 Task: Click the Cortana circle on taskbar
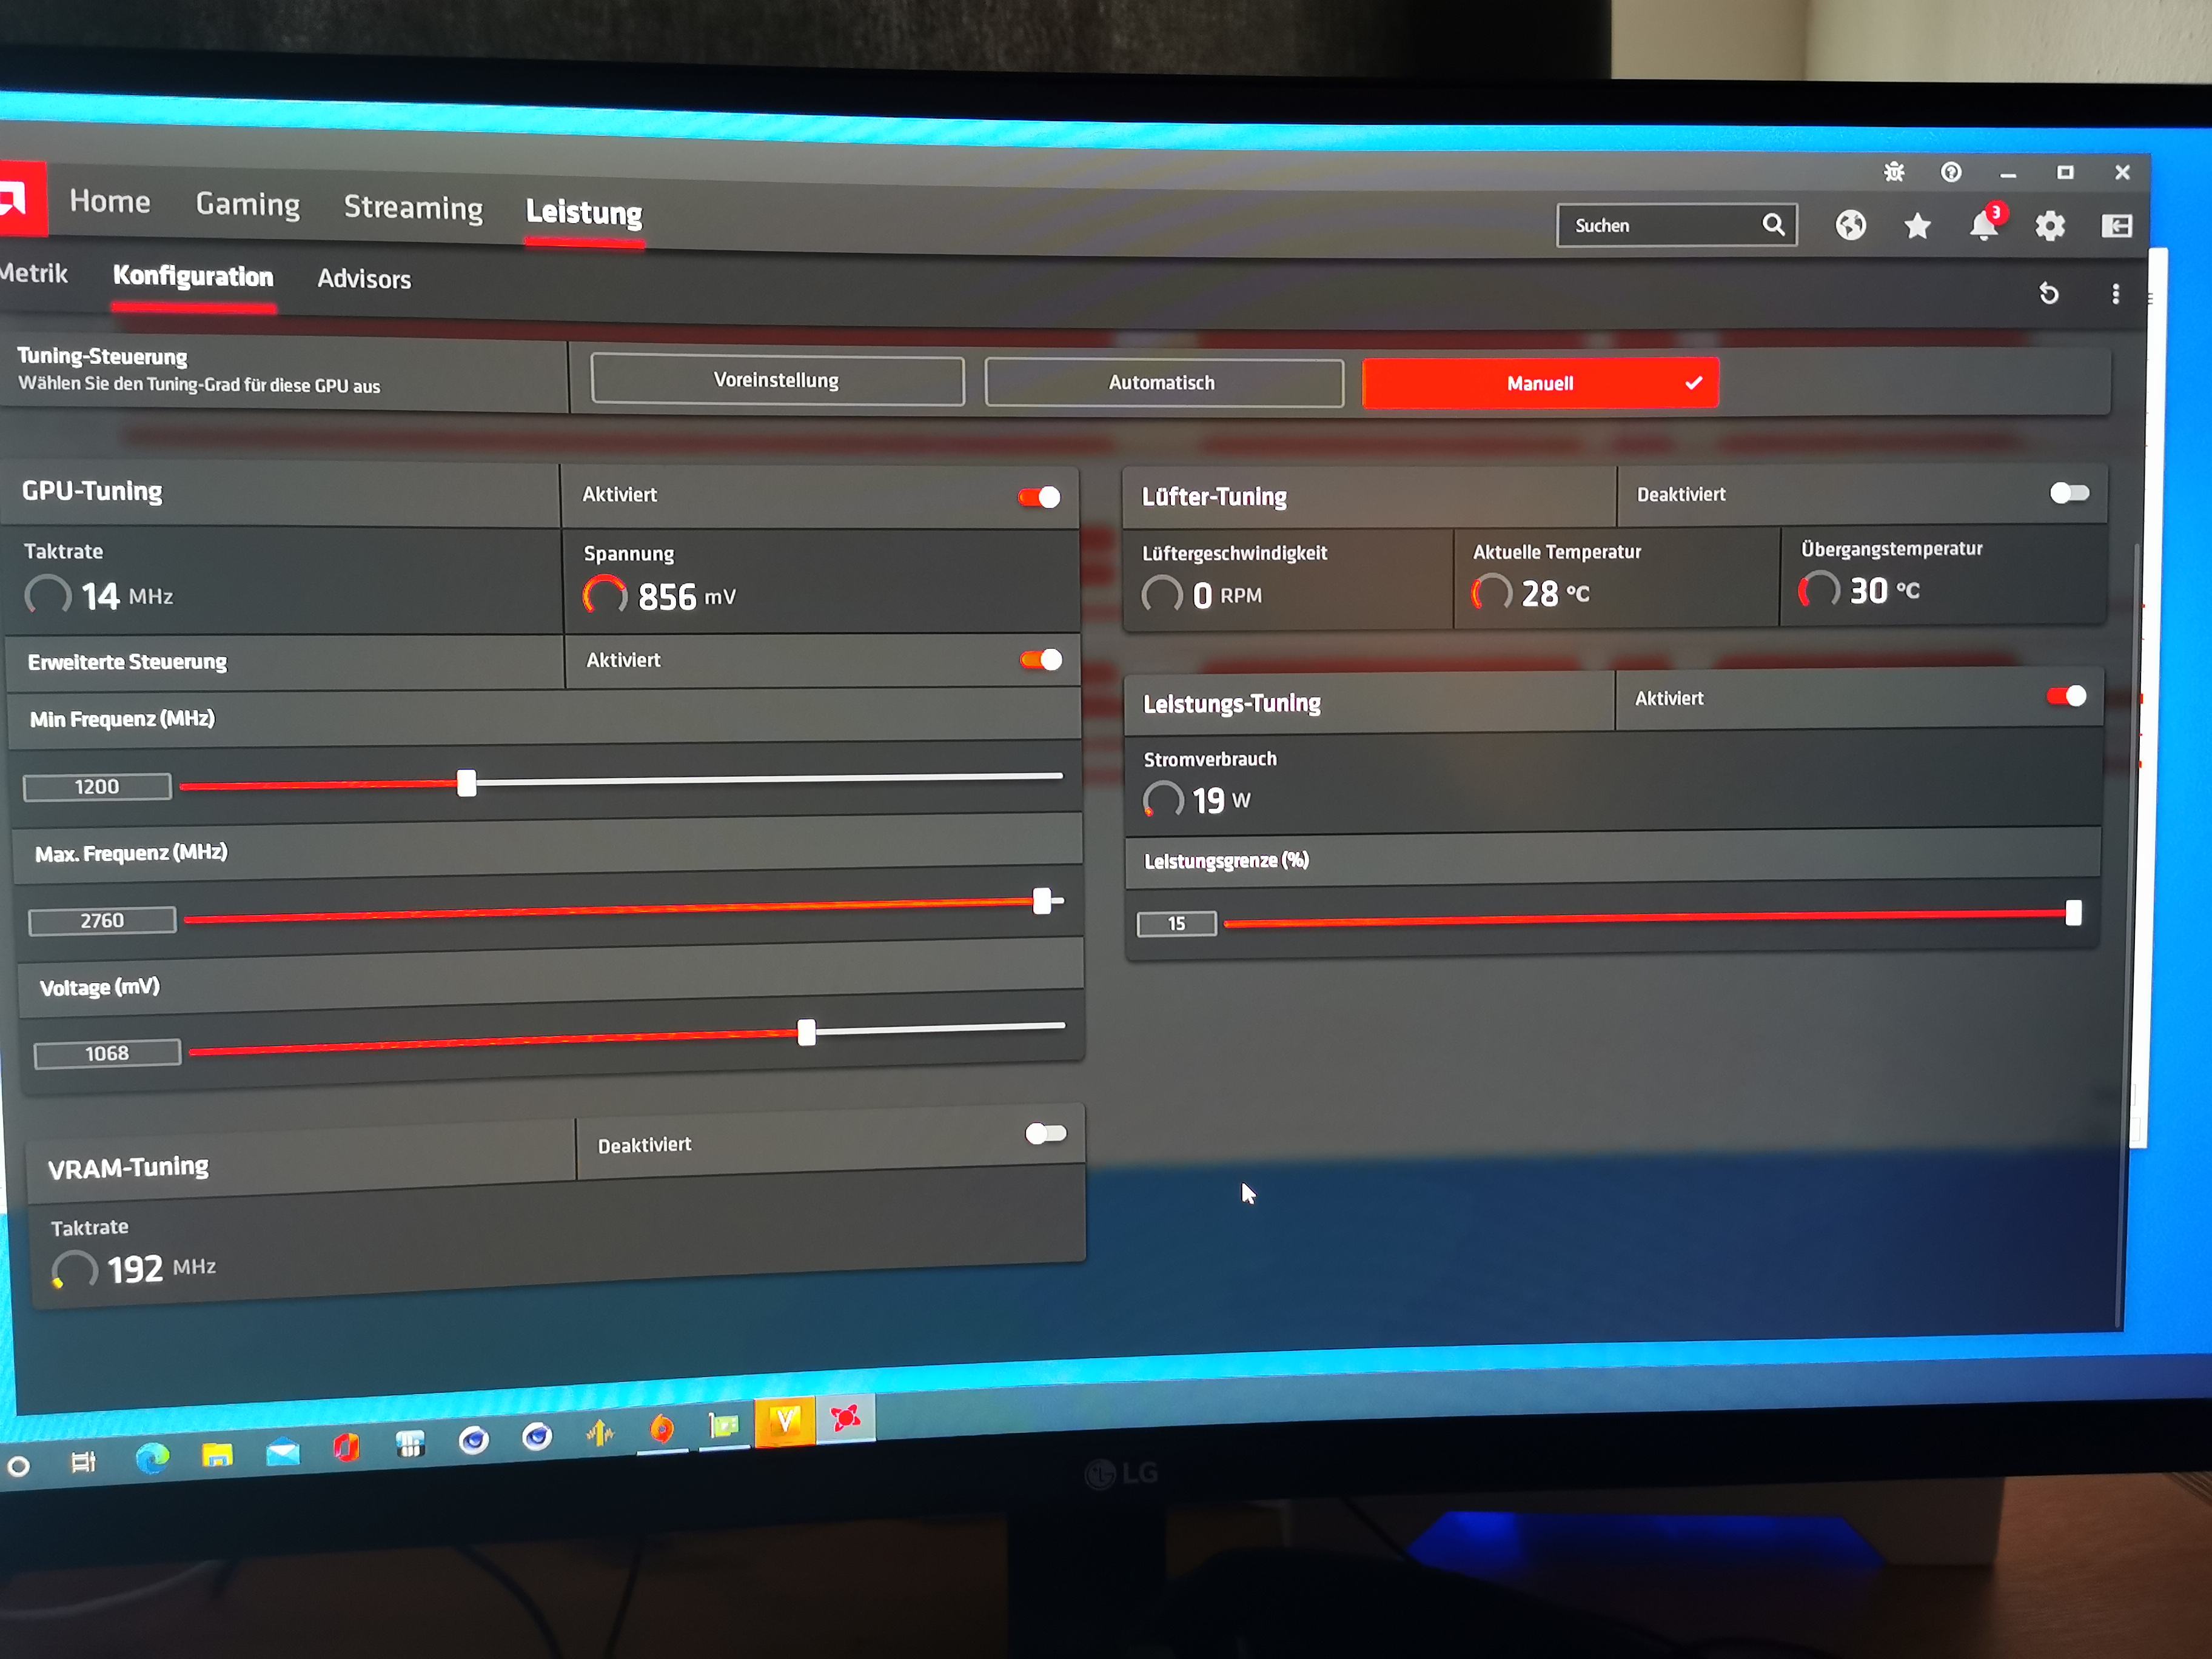click(x=18, y=1467)
